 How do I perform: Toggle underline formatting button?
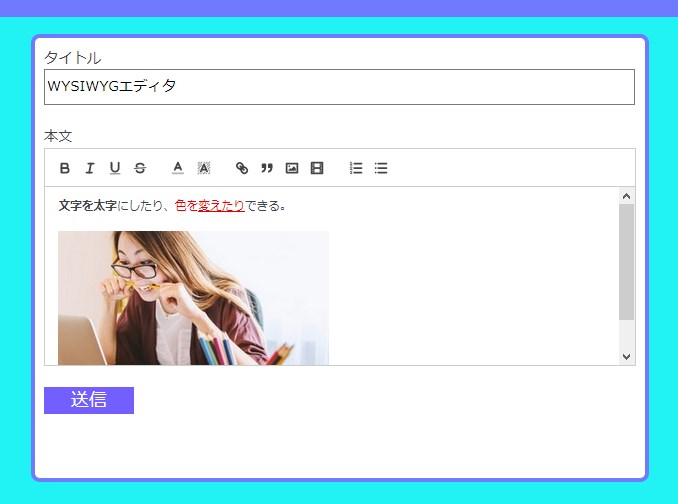pos(115,168)
